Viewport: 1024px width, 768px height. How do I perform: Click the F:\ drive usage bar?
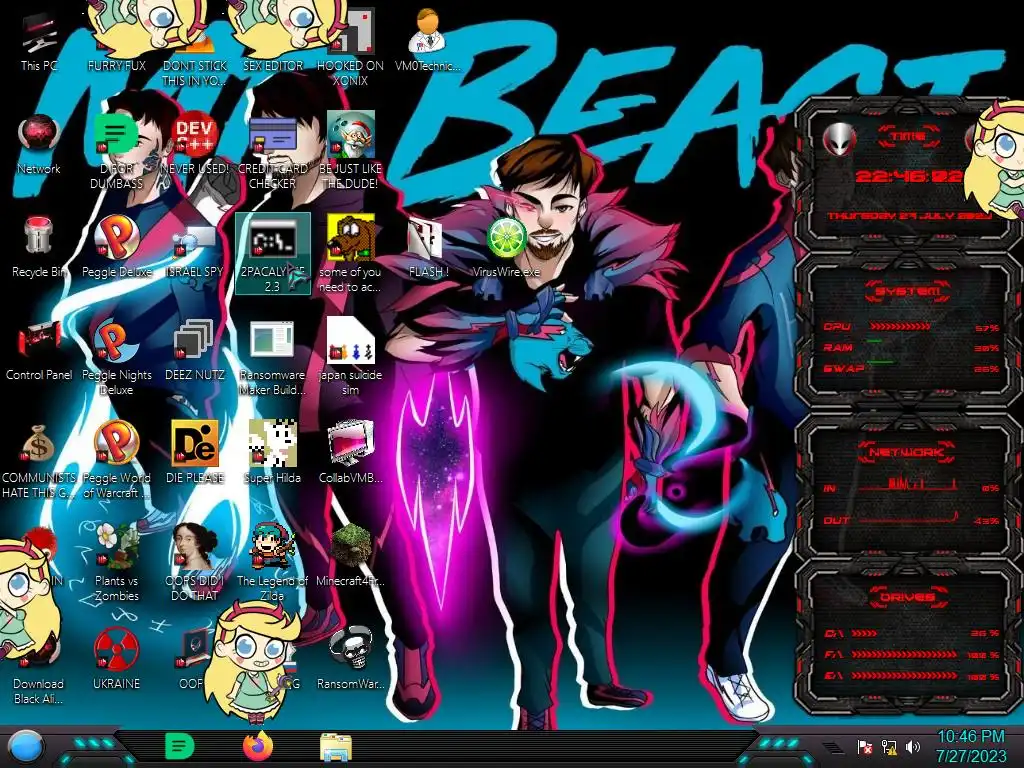coord(904,654)
